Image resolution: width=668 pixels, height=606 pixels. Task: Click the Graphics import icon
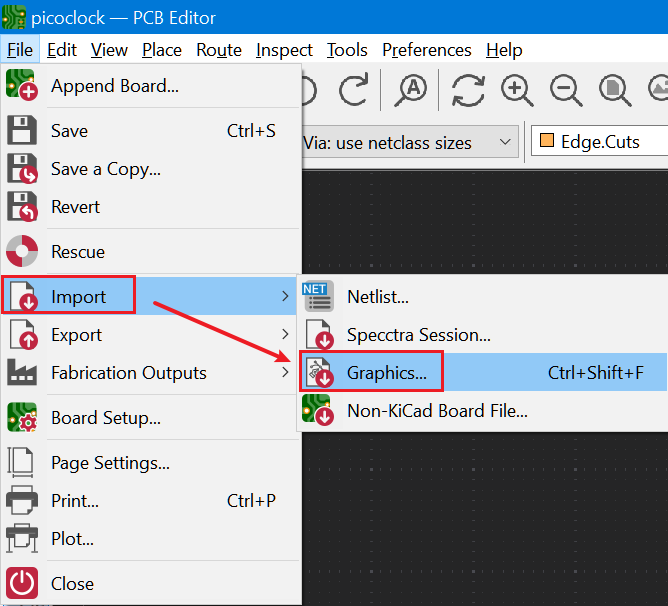pos(320,372)
